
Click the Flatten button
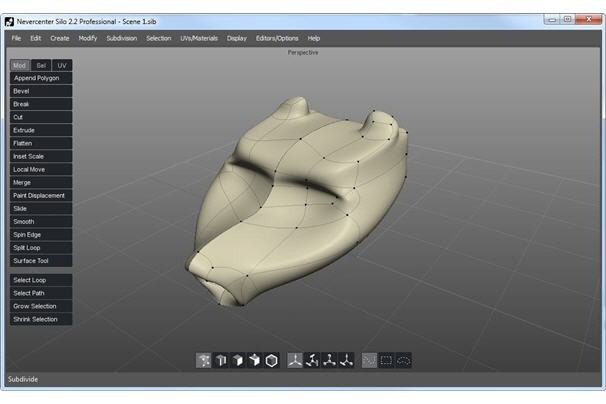(x=41, y=143)
